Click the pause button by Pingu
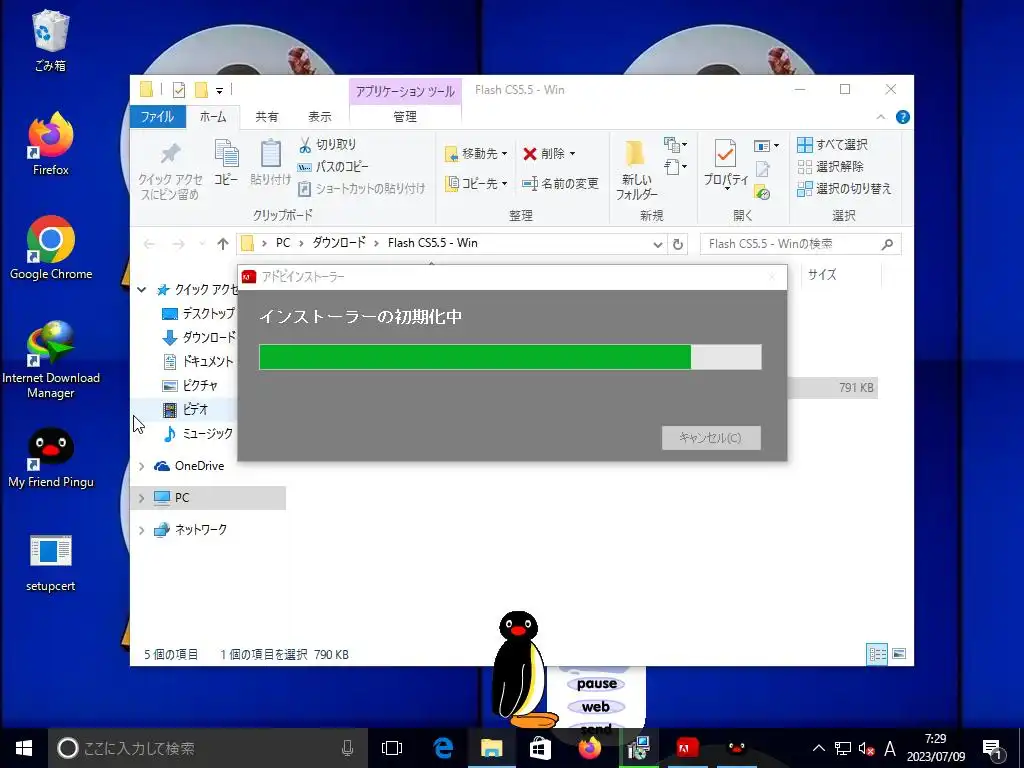1024x768 pixels. point(597,684)
